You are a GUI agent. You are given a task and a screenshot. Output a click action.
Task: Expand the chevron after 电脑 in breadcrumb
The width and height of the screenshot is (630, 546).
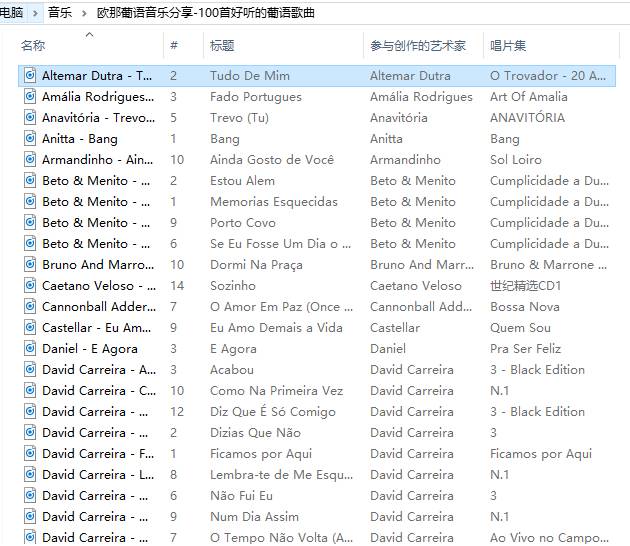tap(35, 13)
